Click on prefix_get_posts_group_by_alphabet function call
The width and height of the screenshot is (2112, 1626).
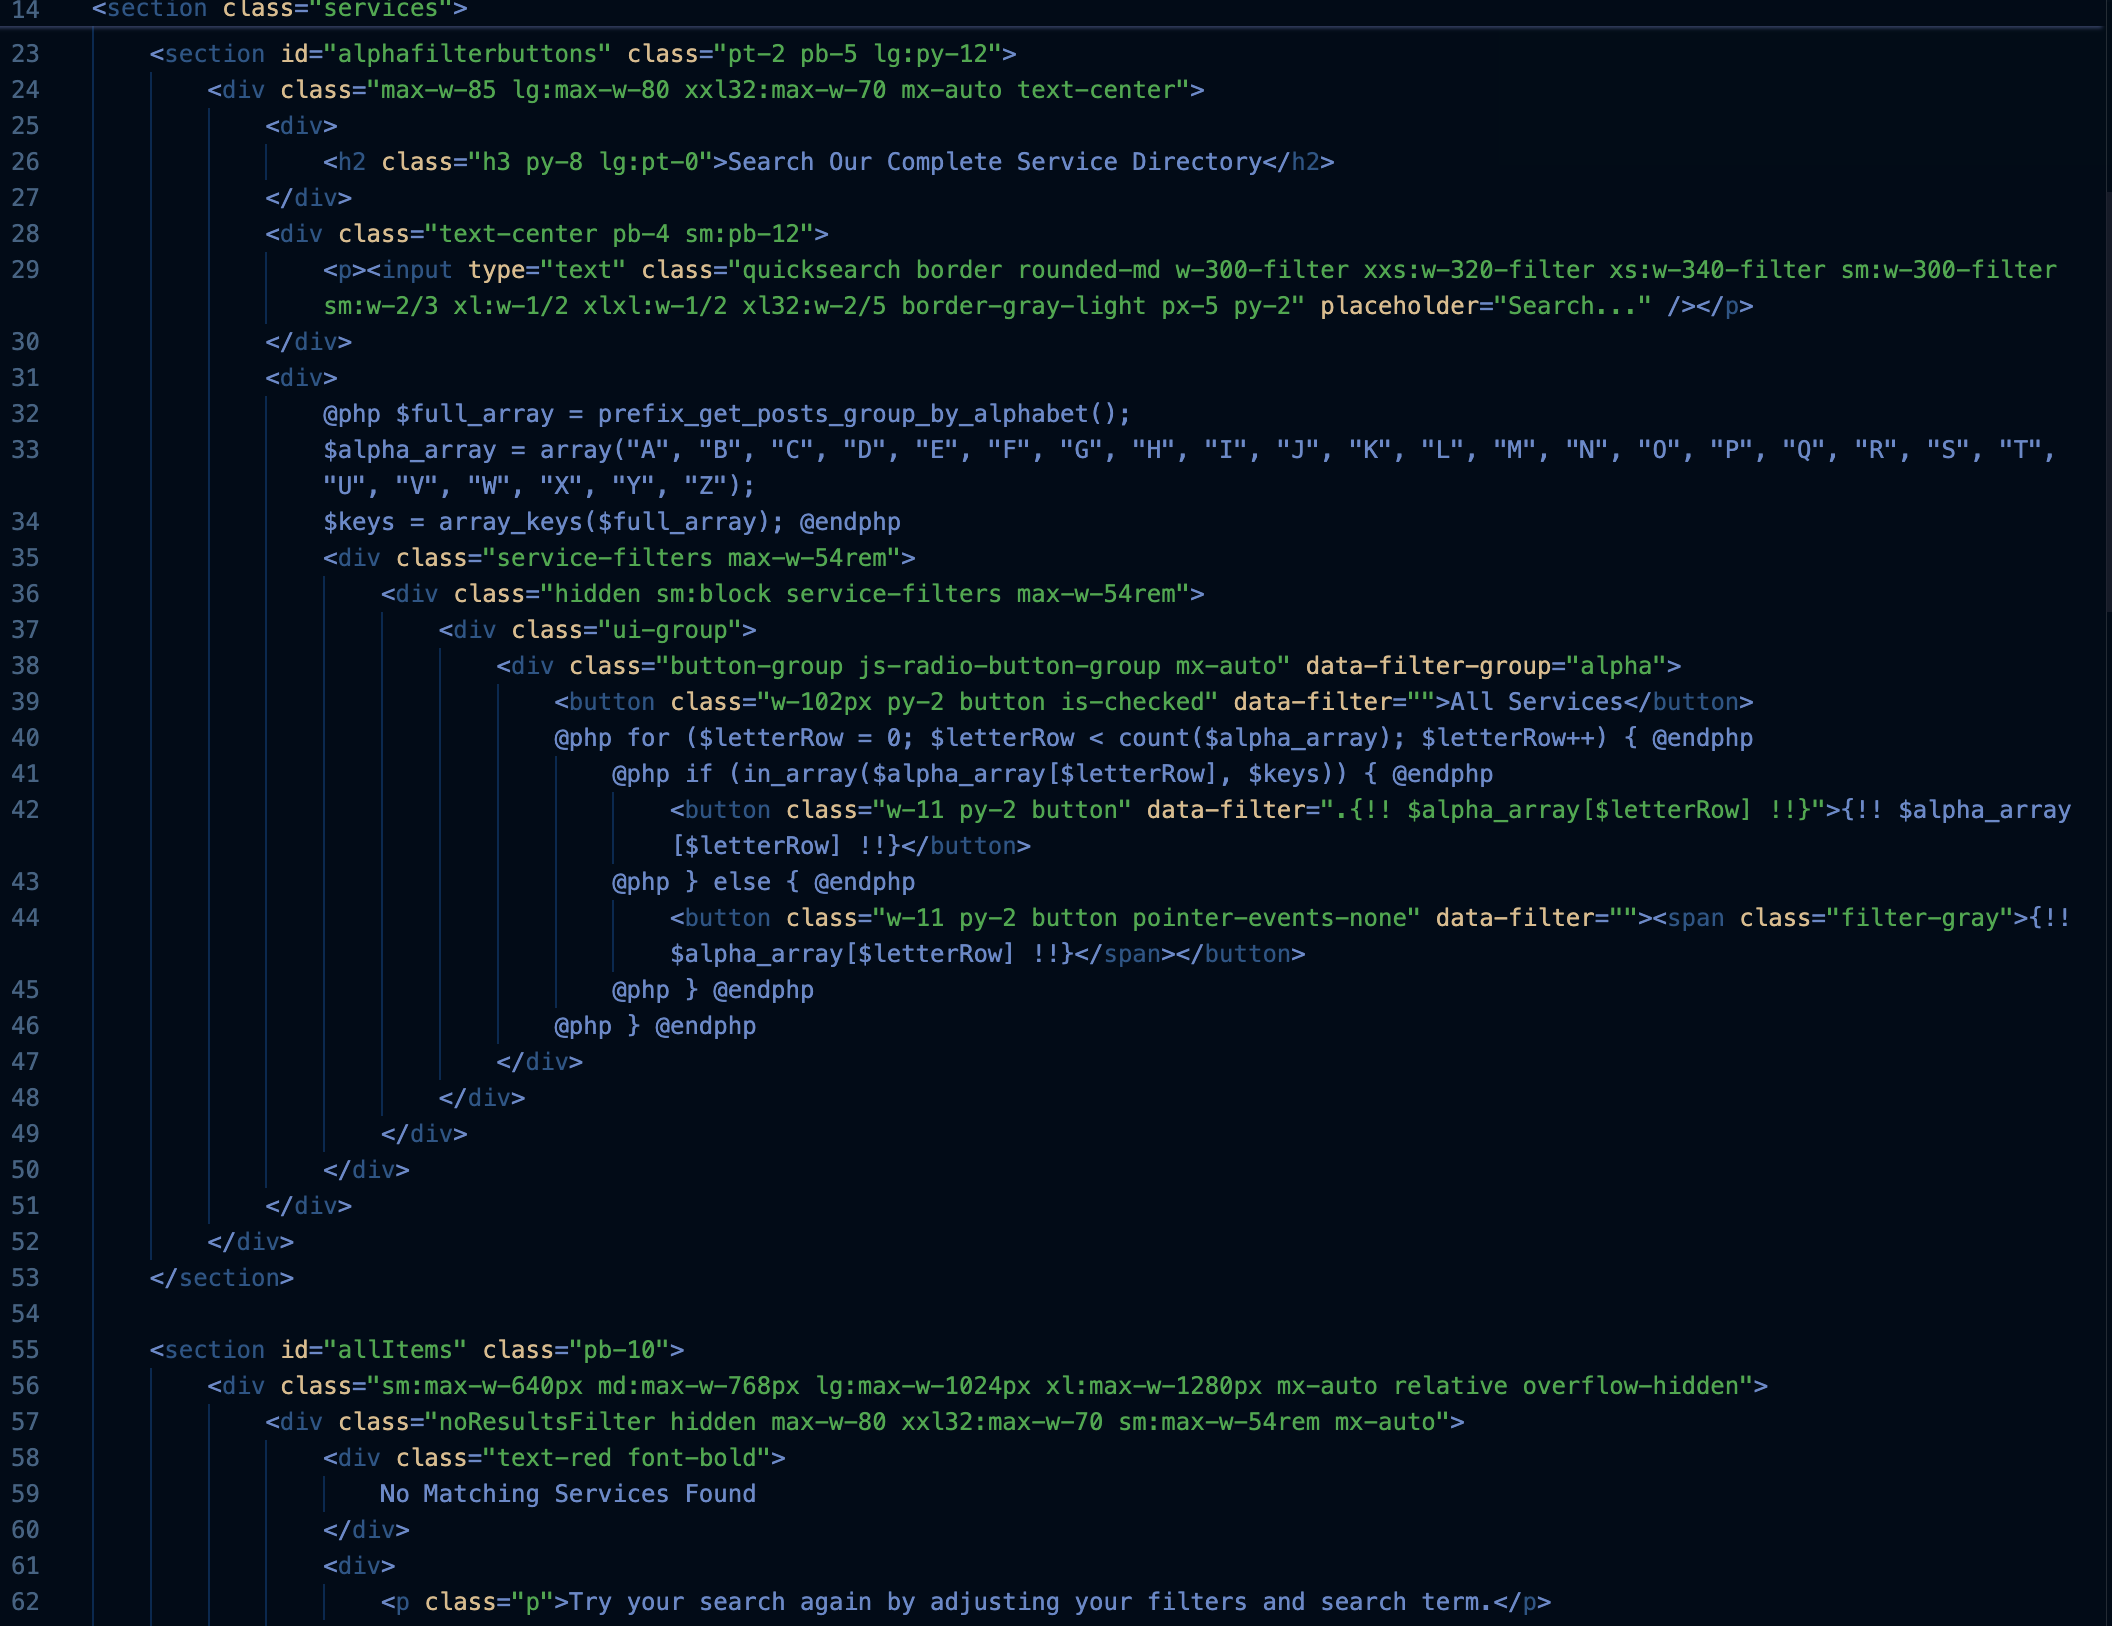[x=845, y=414]
